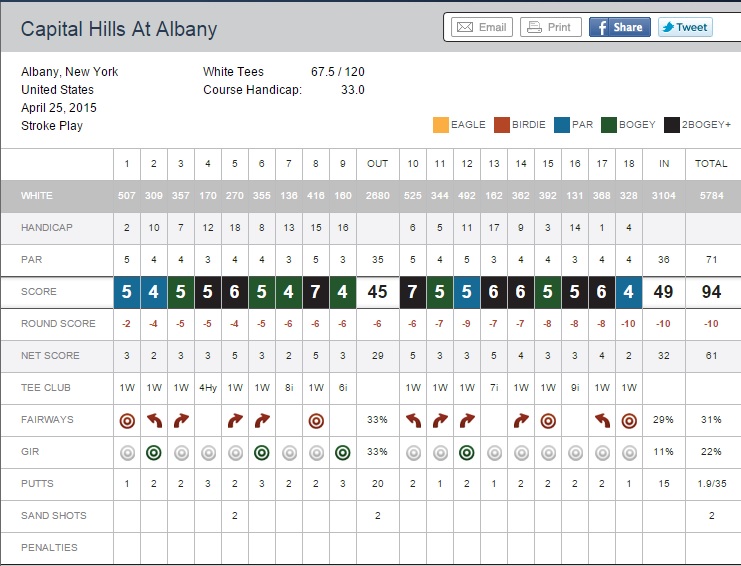This screenshot has height=566, width=741.
Task: Click the green GIR icon for hole 9
Action: 343,452
